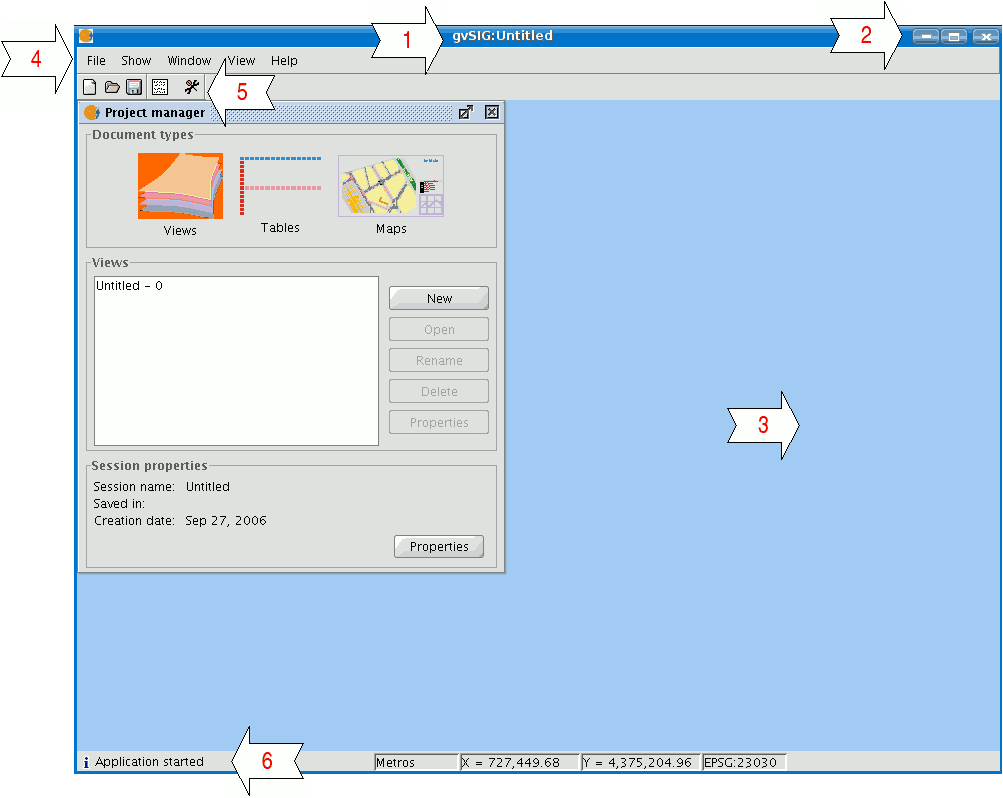Create a new project from the toolbar
Viewport: 1003px width, 798px height.
pos(90,87)
